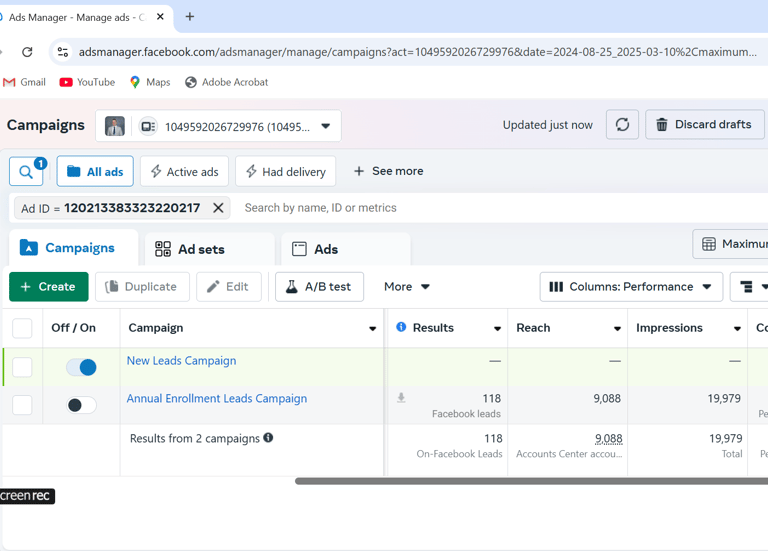Check the select-all header checkbox
This screenshot has height=551, width=768.
tap(22, 328)
